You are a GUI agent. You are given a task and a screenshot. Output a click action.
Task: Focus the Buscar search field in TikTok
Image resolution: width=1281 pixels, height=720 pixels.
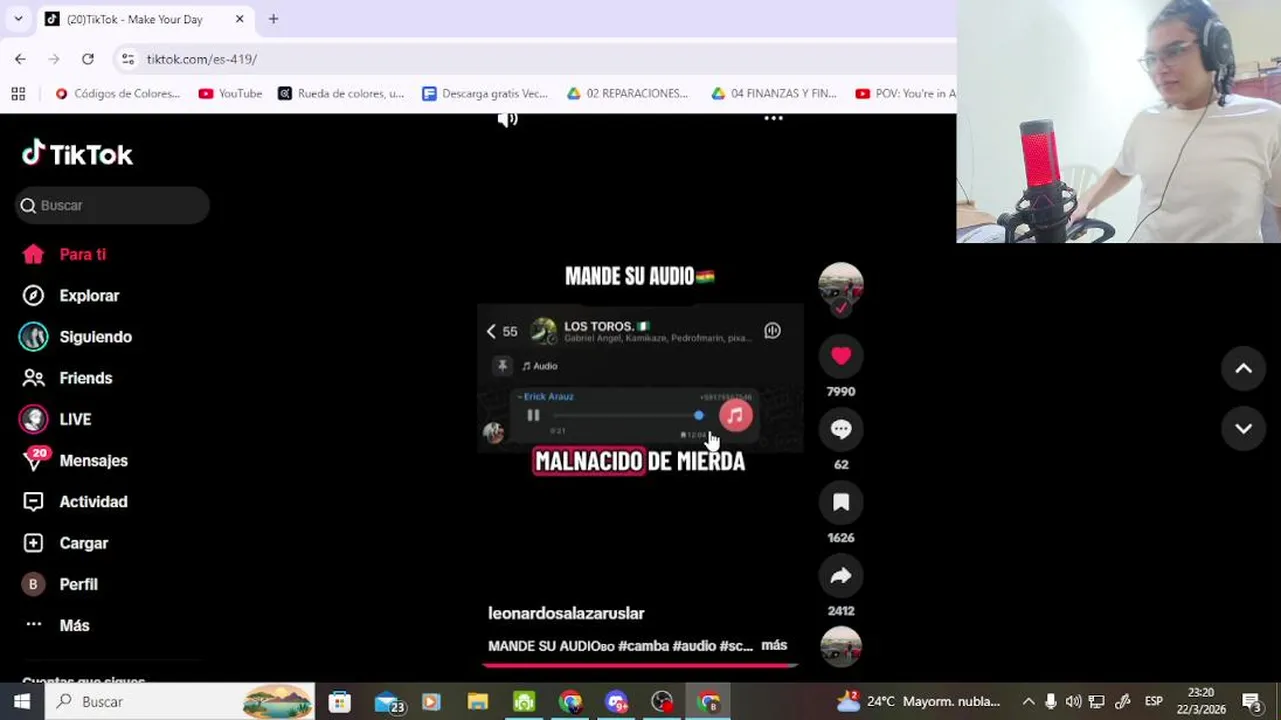tap(112, 205)
